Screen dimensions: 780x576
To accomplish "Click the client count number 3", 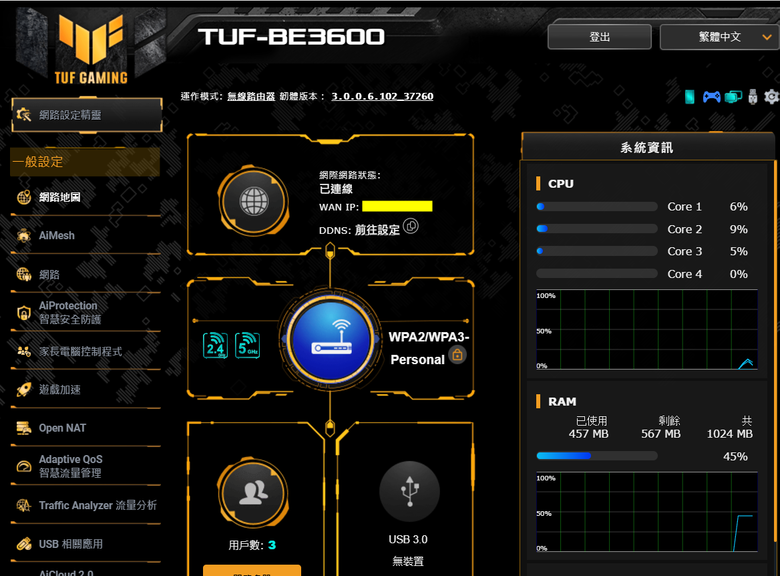I will [x=272, y=545].
